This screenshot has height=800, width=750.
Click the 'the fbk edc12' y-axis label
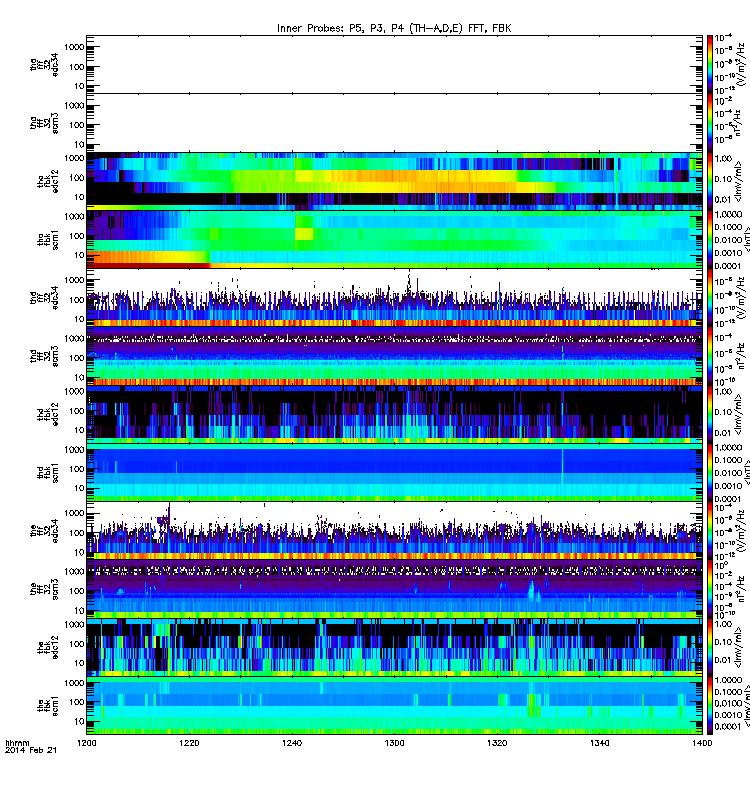coord(48,648)
